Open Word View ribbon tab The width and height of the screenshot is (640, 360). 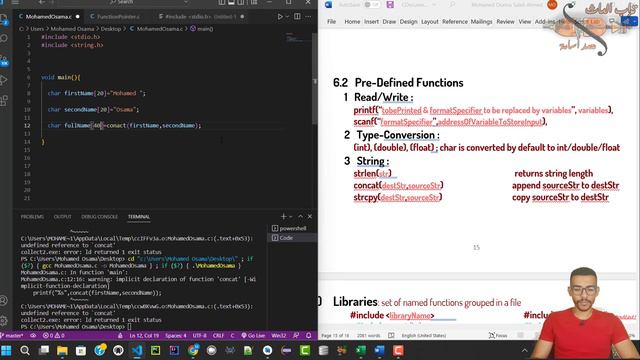pyautogui.click(x=524, y=22)
